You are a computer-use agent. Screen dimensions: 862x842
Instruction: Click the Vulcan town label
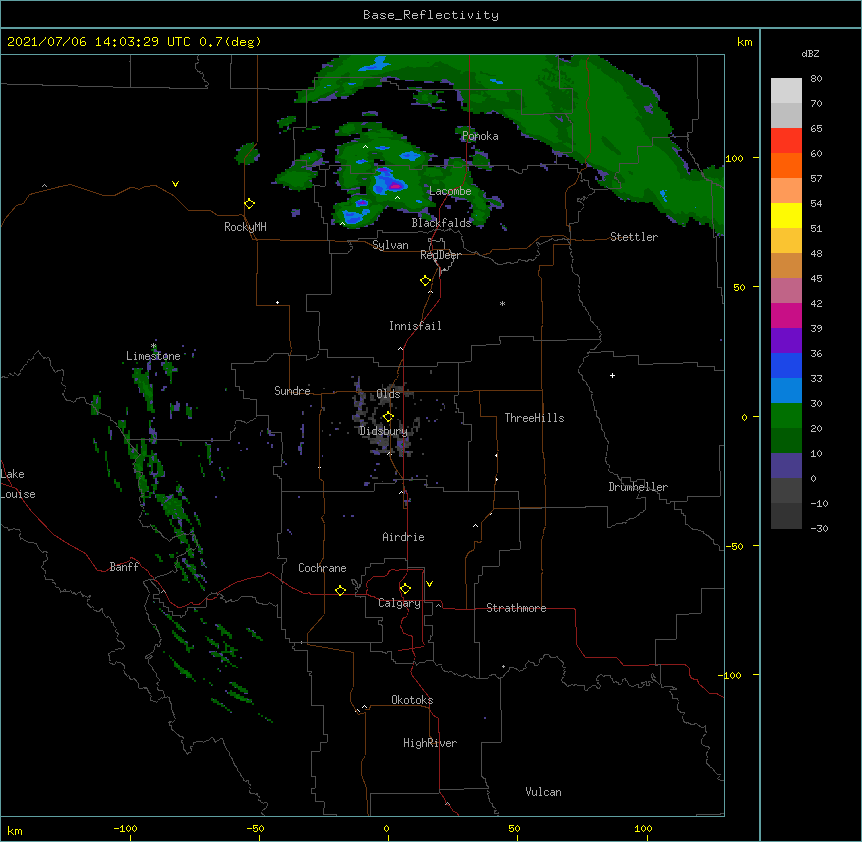(x=543, y=792)
